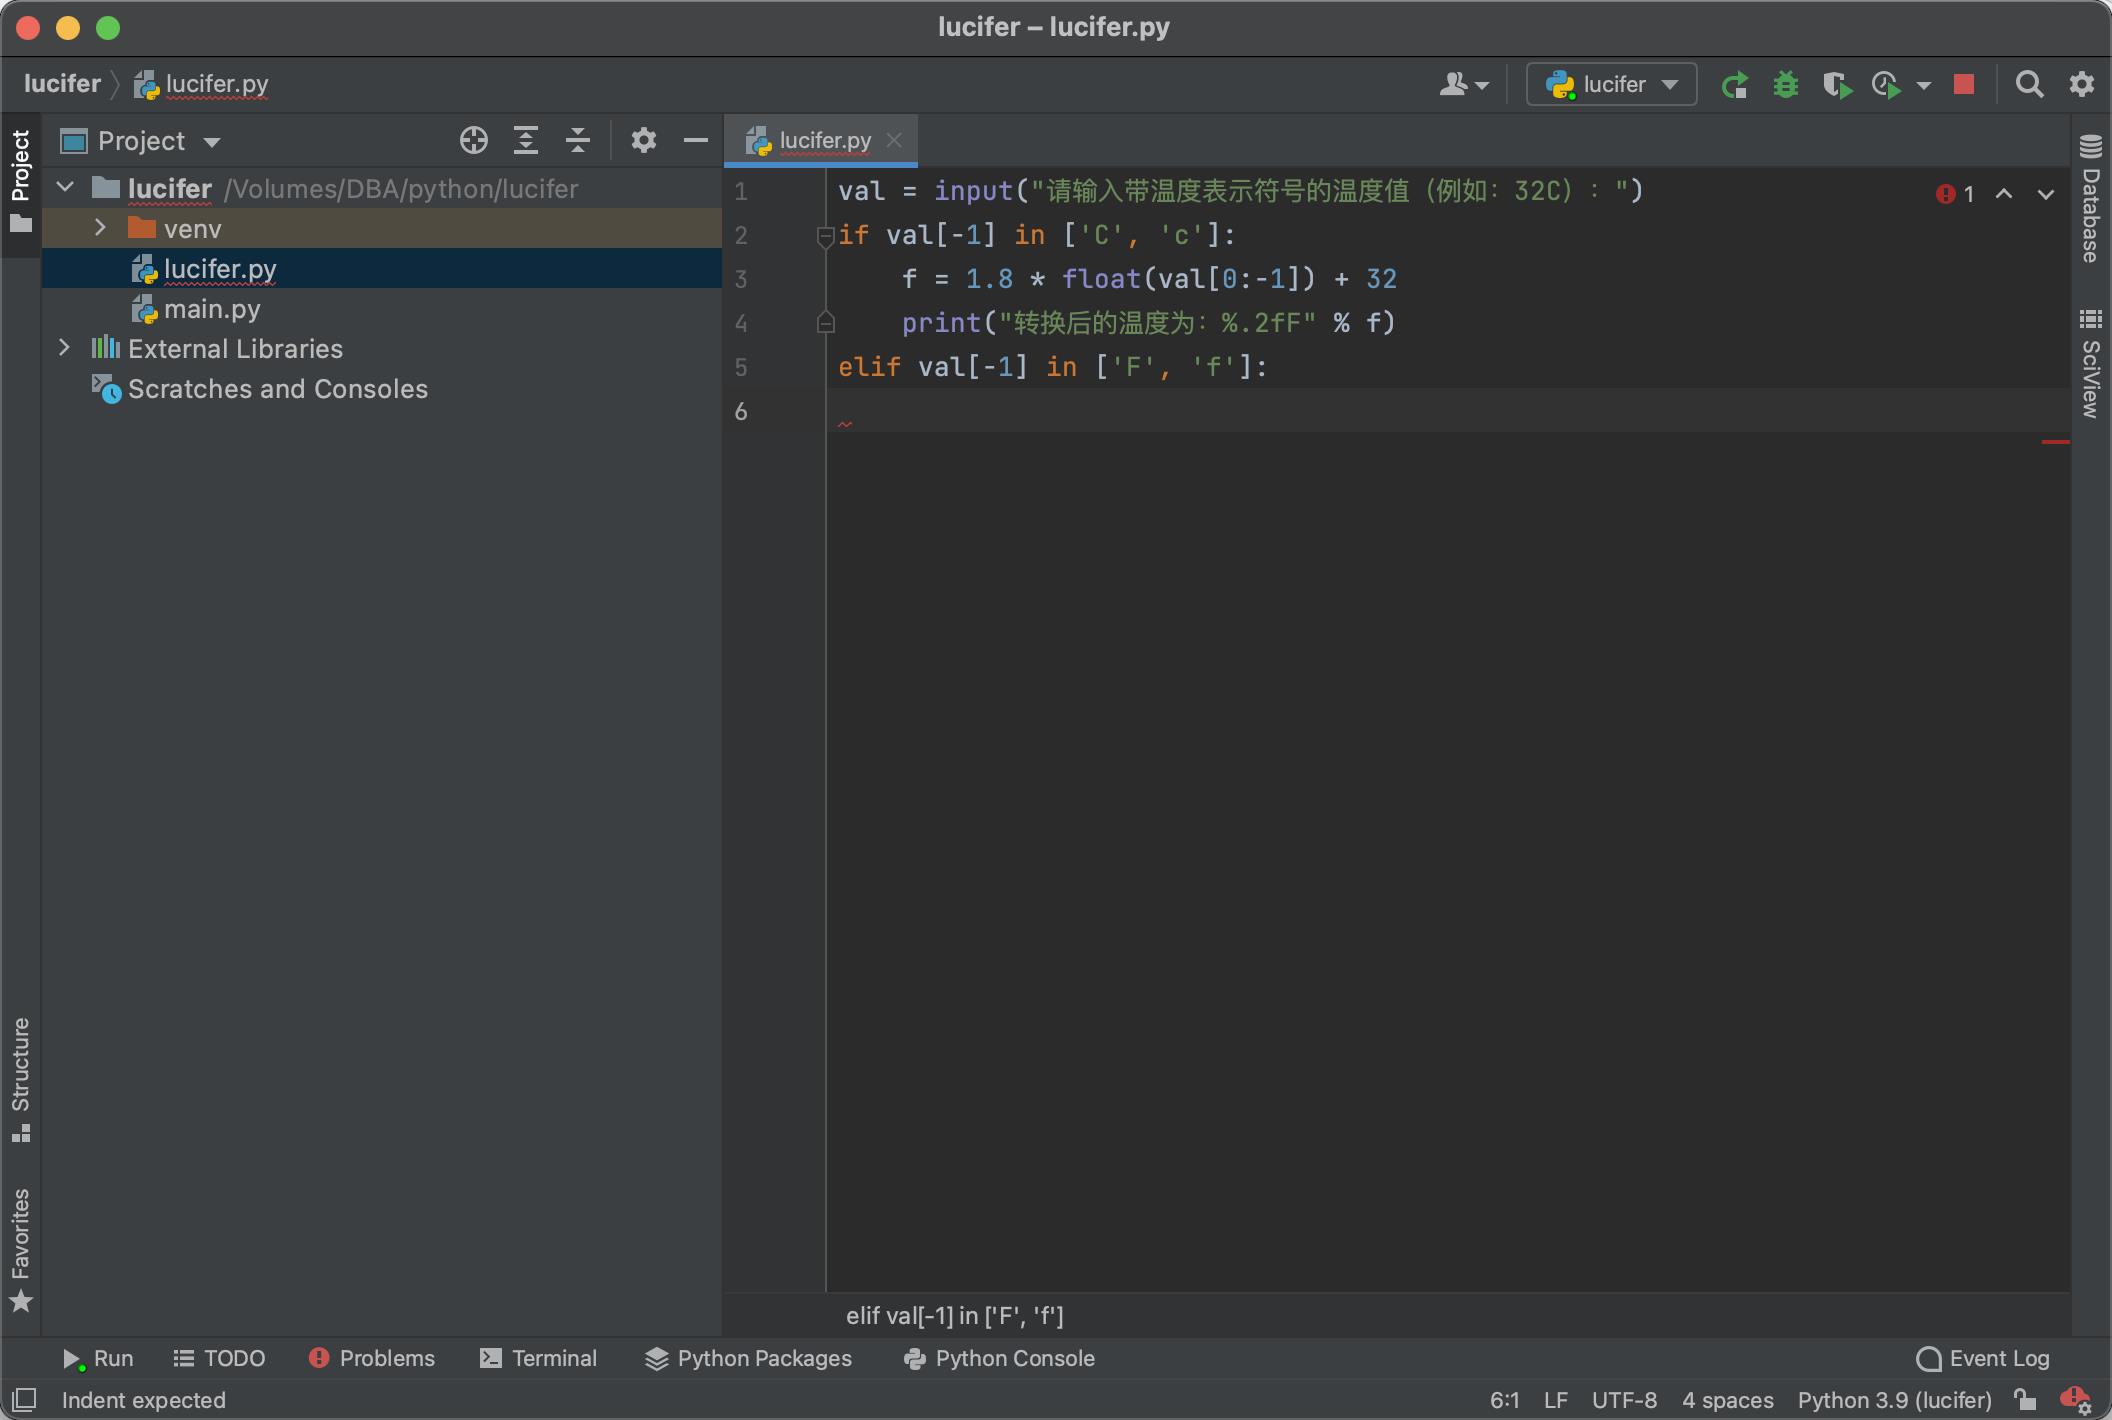The height and width of the screenshot is (1420, 2112).
Task: Click the Settings gear icon in toolbar
Action: click(x=2080, y=82)
